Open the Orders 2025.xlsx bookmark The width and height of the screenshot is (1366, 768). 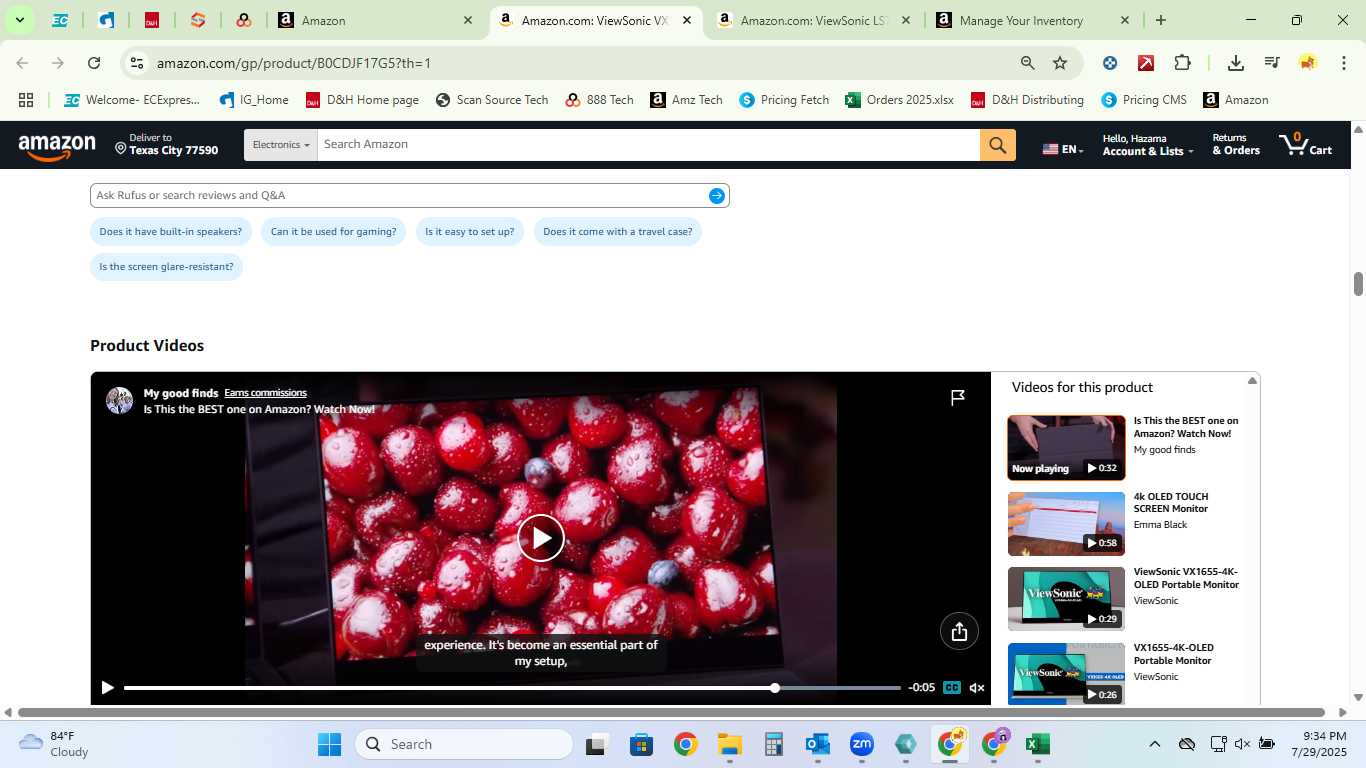(899, 100)
